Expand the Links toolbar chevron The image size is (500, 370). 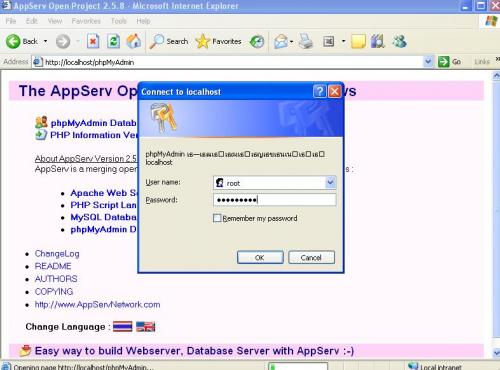tap(497, 59)
